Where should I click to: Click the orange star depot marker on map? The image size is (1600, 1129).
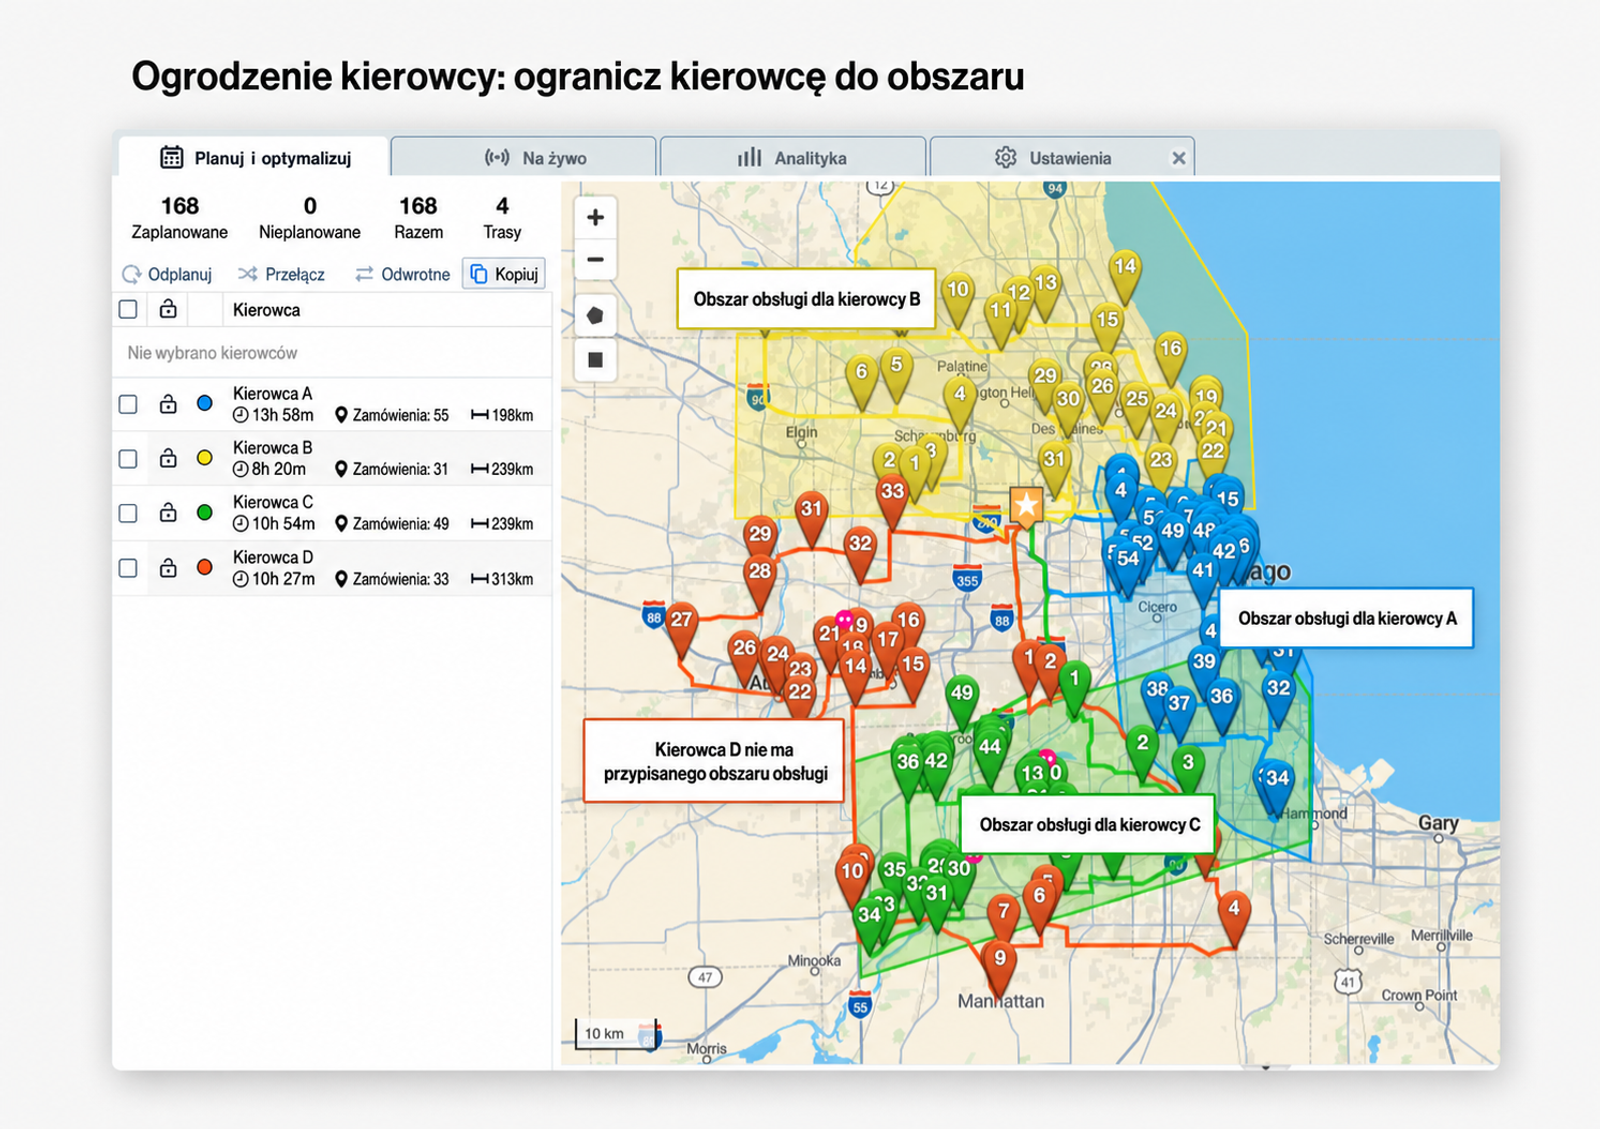[x=1026, y=506]
